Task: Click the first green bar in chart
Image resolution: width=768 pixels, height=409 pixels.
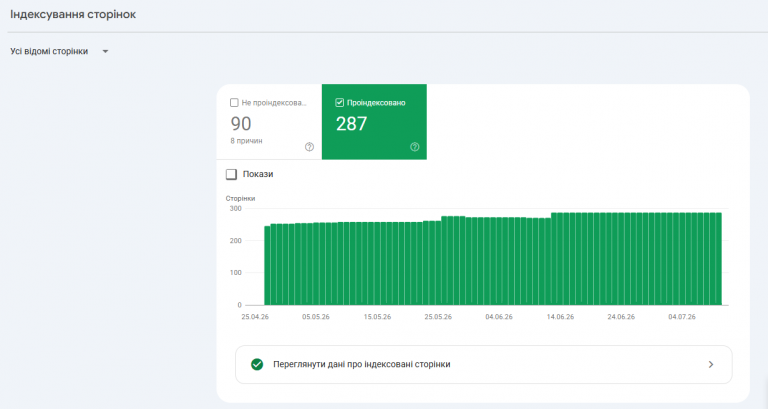Action: tap(267, 265)
